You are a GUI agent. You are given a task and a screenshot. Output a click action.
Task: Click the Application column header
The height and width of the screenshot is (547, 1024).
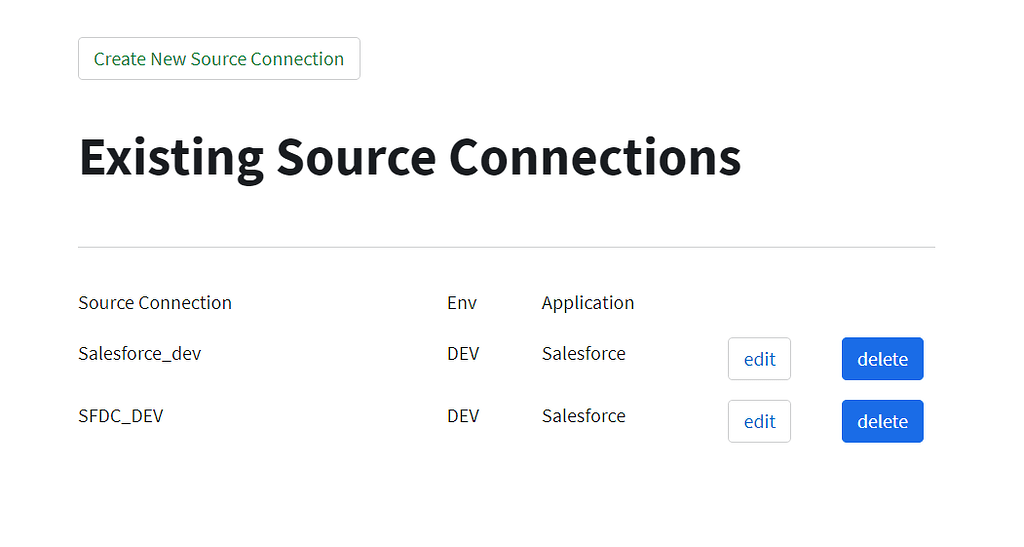(x=588, y=303)
